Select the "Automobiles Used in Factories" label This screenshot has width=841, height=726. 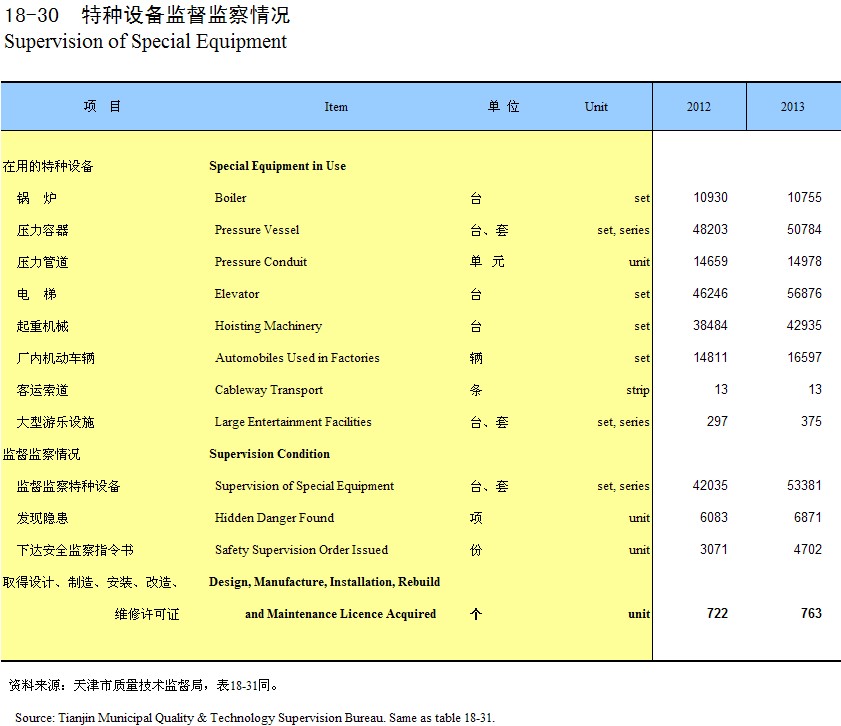[297, 358]
